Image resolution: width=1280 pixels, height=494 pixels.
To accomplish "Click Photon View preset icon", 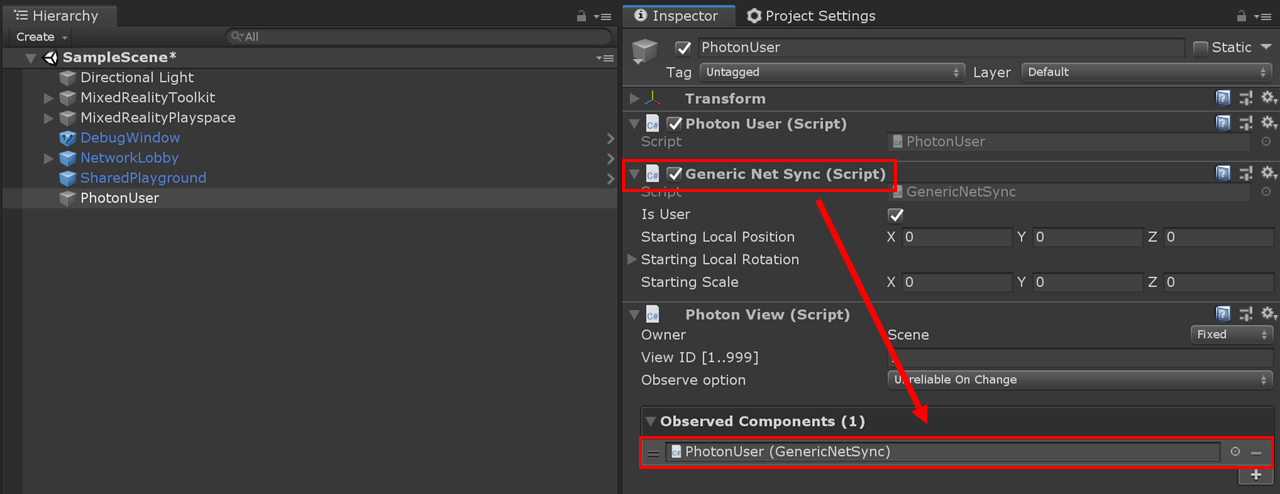I will [x=1246, y=314].
